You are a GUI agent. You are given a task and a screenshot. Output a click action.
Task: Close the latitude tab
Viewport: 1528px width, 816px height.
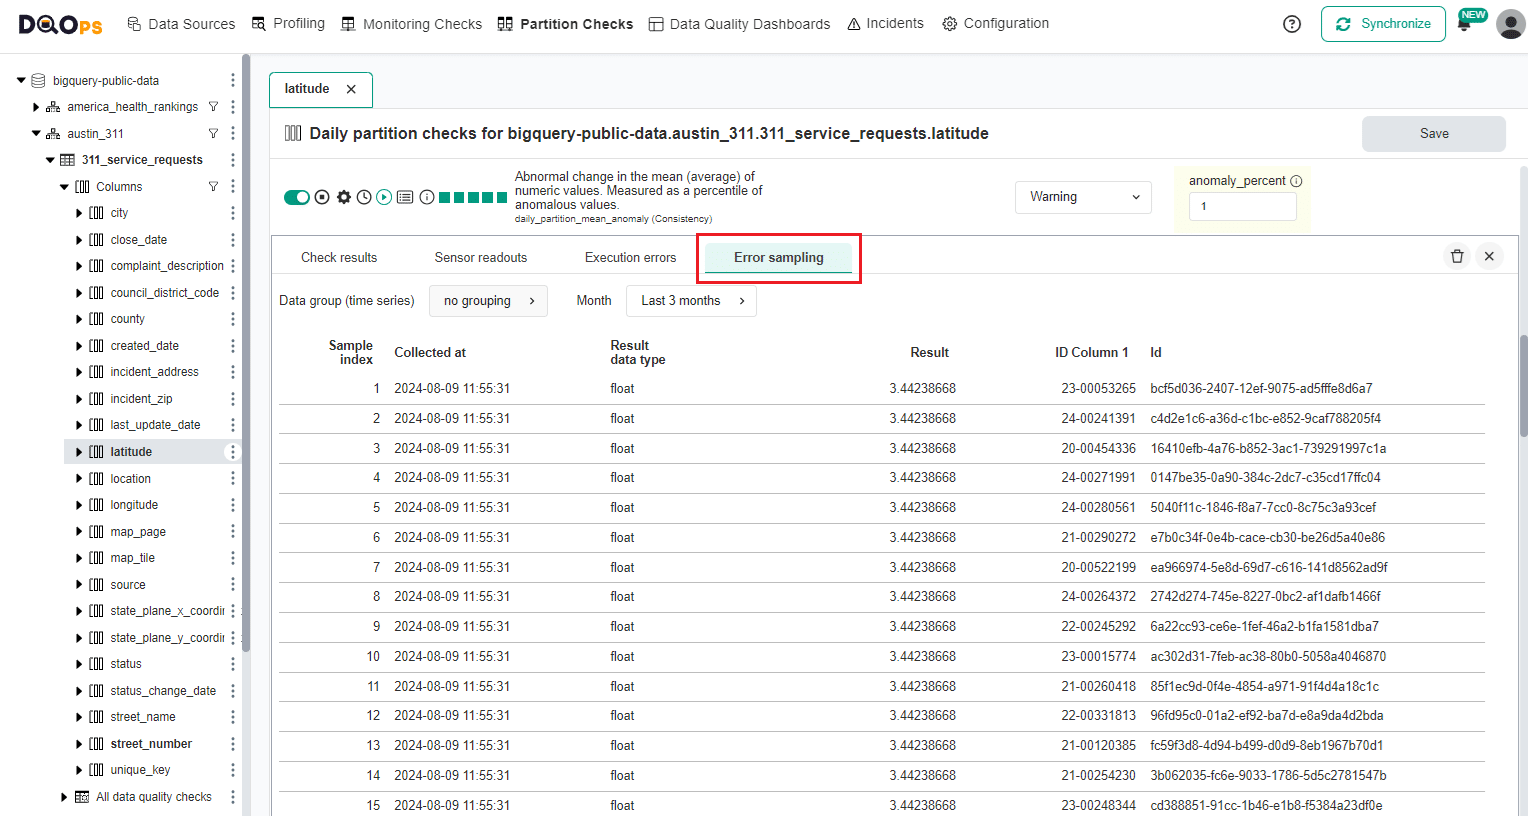(x=351, y=89)
